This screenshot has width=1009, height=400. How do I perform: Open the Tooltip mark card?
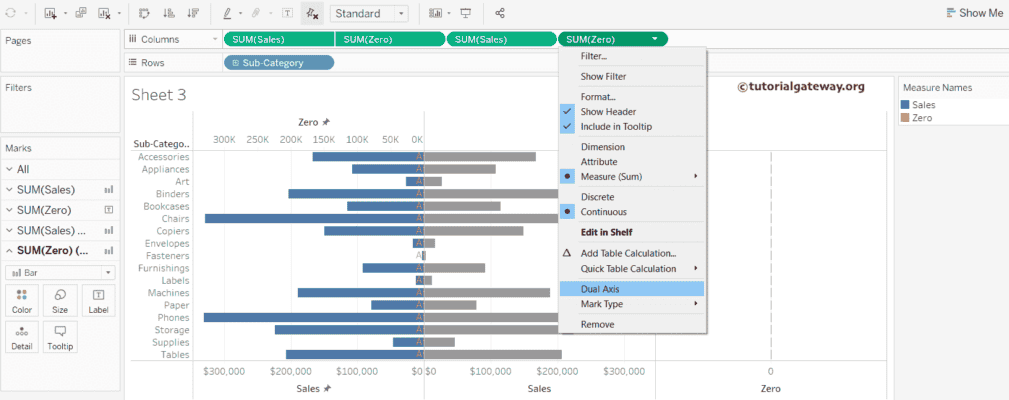point(60,336)
